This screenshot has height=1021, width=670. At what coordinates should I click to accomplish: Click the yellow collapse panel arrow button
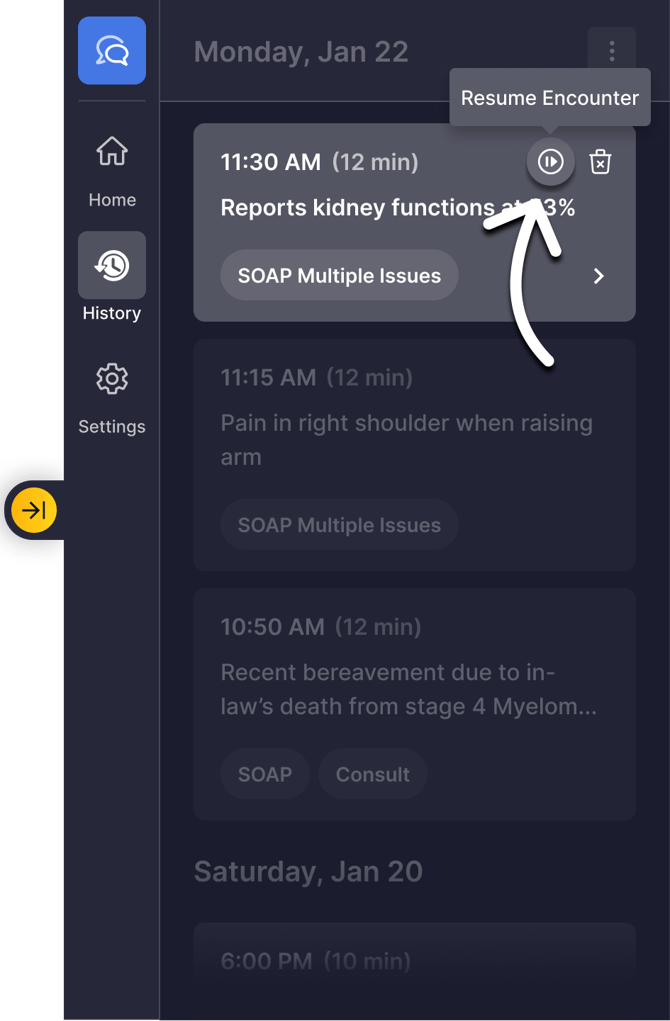35,511
